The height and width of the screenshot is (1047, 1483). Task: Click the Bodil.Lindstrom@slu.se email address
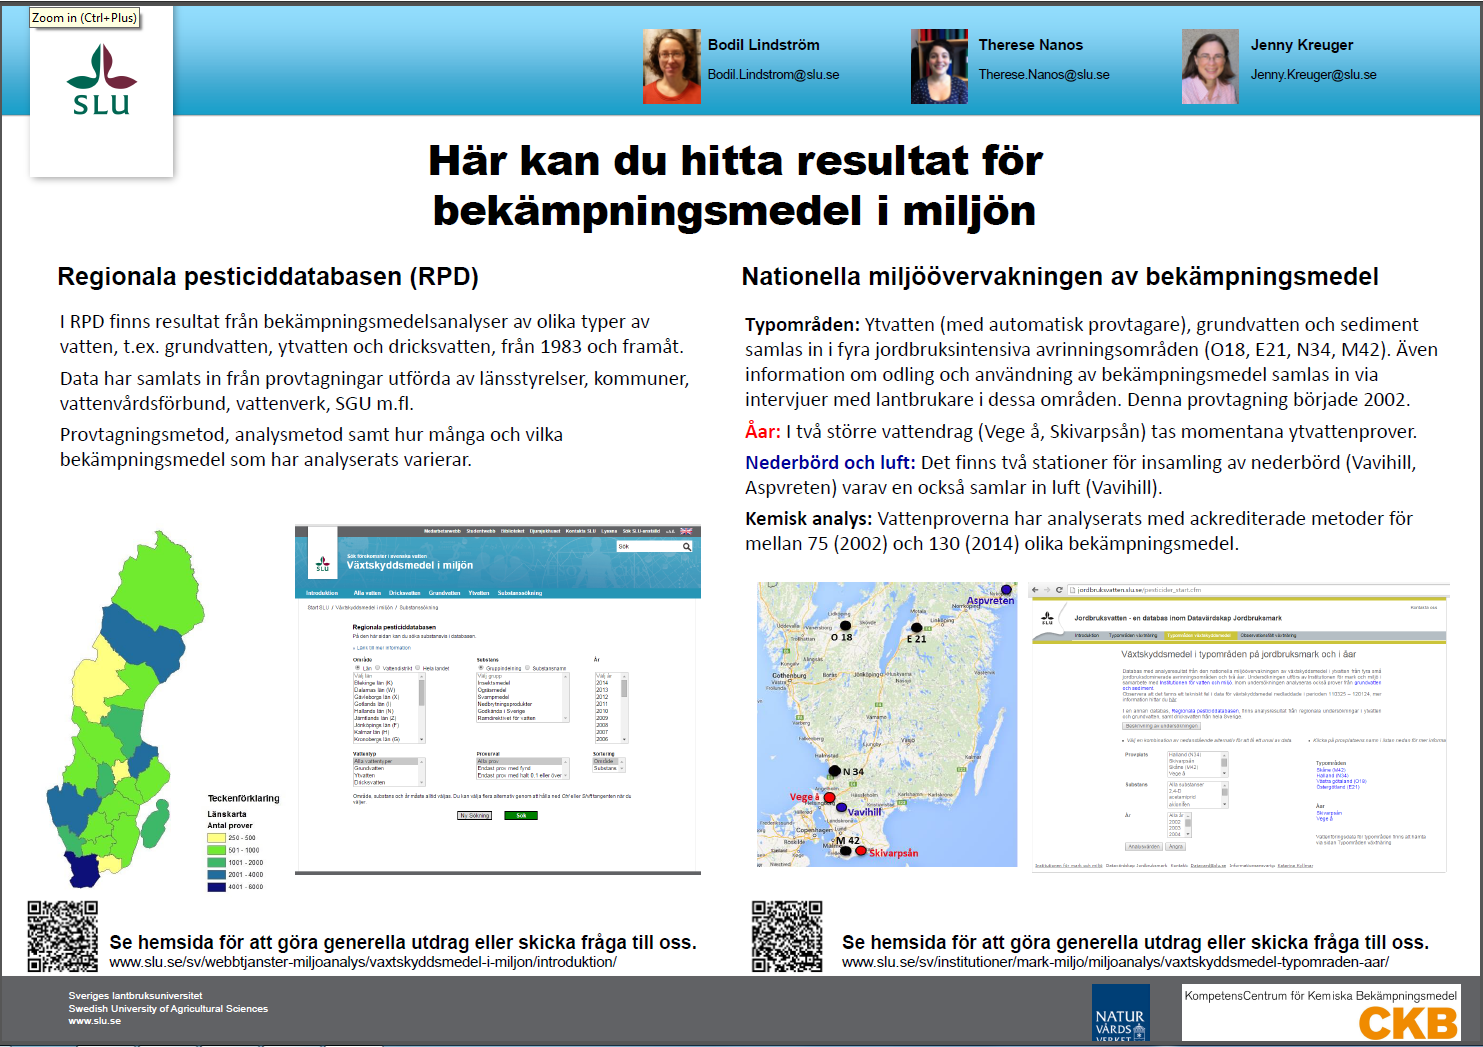773,75
